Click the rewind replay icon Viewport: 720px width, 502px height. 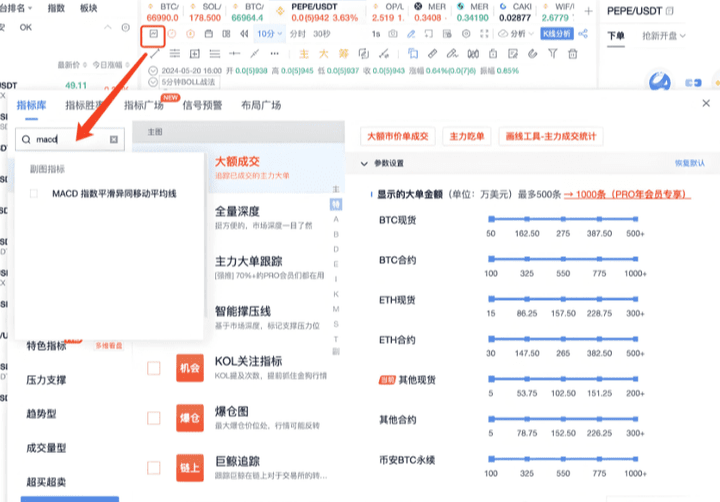[x=244, y=34]
